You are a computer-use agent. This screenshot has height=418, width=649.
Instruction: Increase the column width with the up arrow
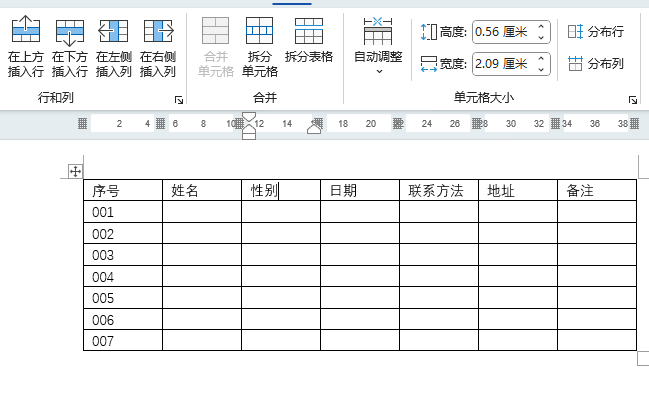pos(541,58)
